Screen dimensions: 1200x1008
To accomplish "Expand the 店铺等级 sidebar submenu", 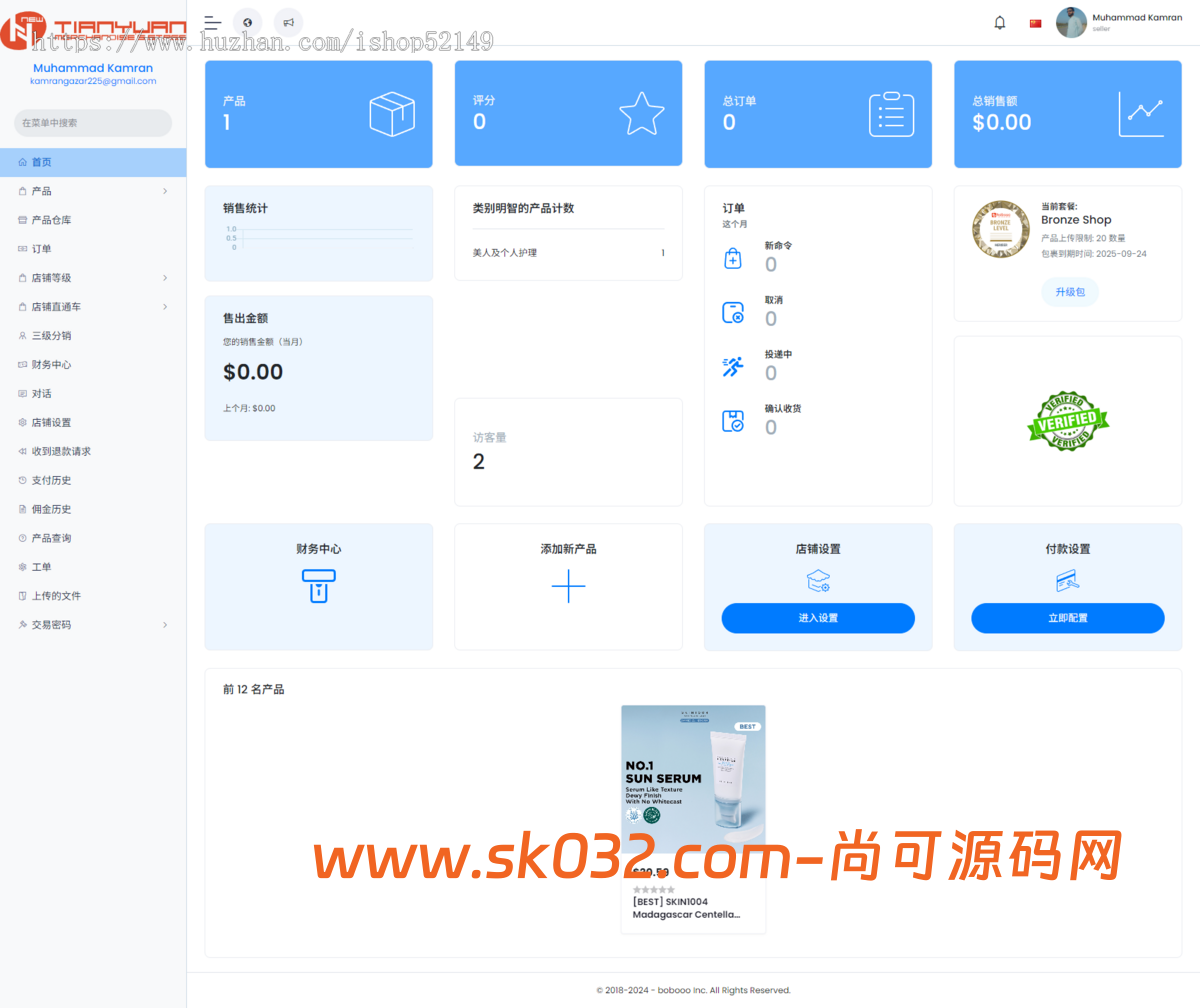I will pyautogui.click(x=93, y=278).
